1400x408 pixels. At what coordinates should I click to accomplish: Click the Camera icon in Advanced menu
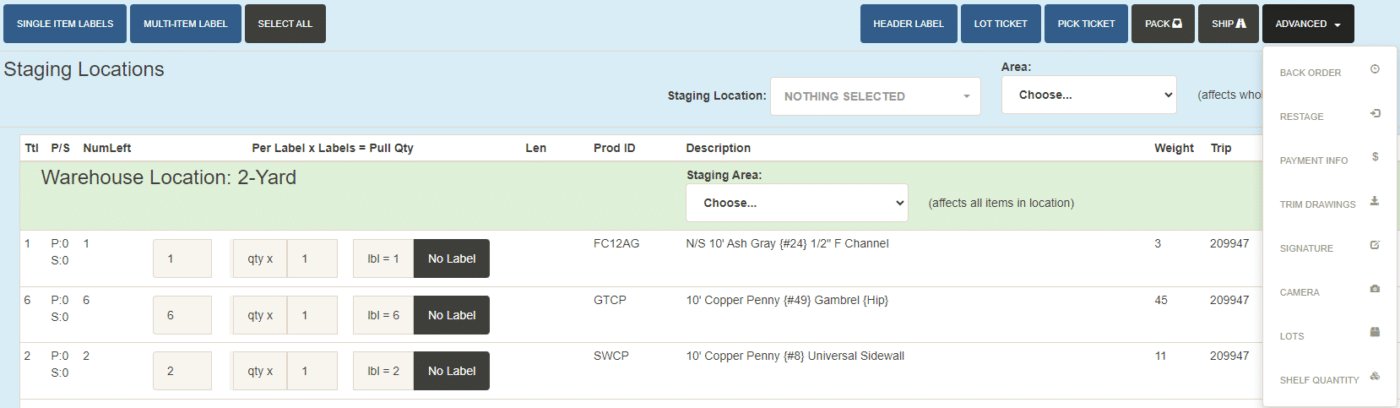tap(1375, 290)
